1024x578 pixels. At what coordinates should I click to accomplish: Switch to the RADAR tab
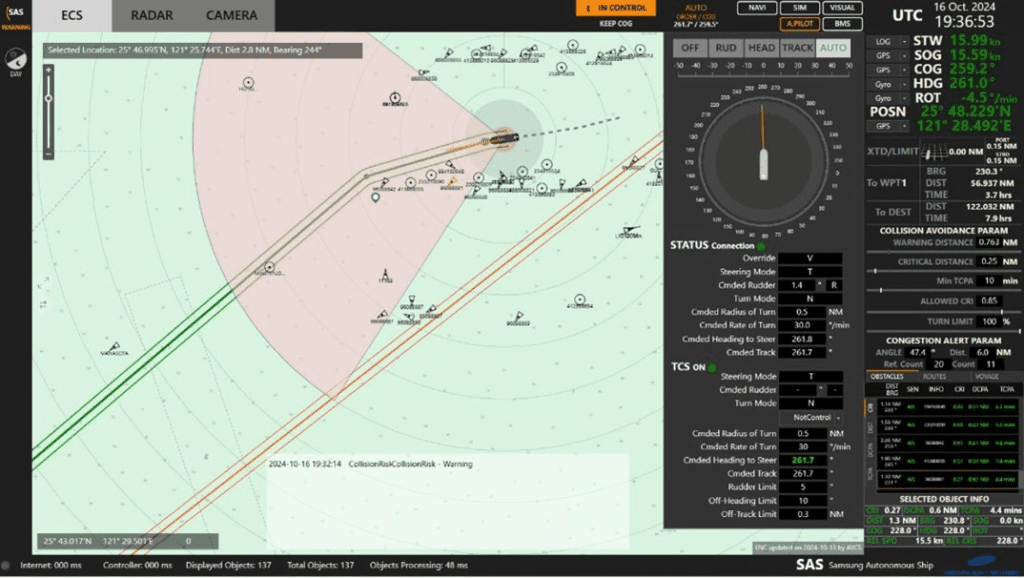click(152, 15)
